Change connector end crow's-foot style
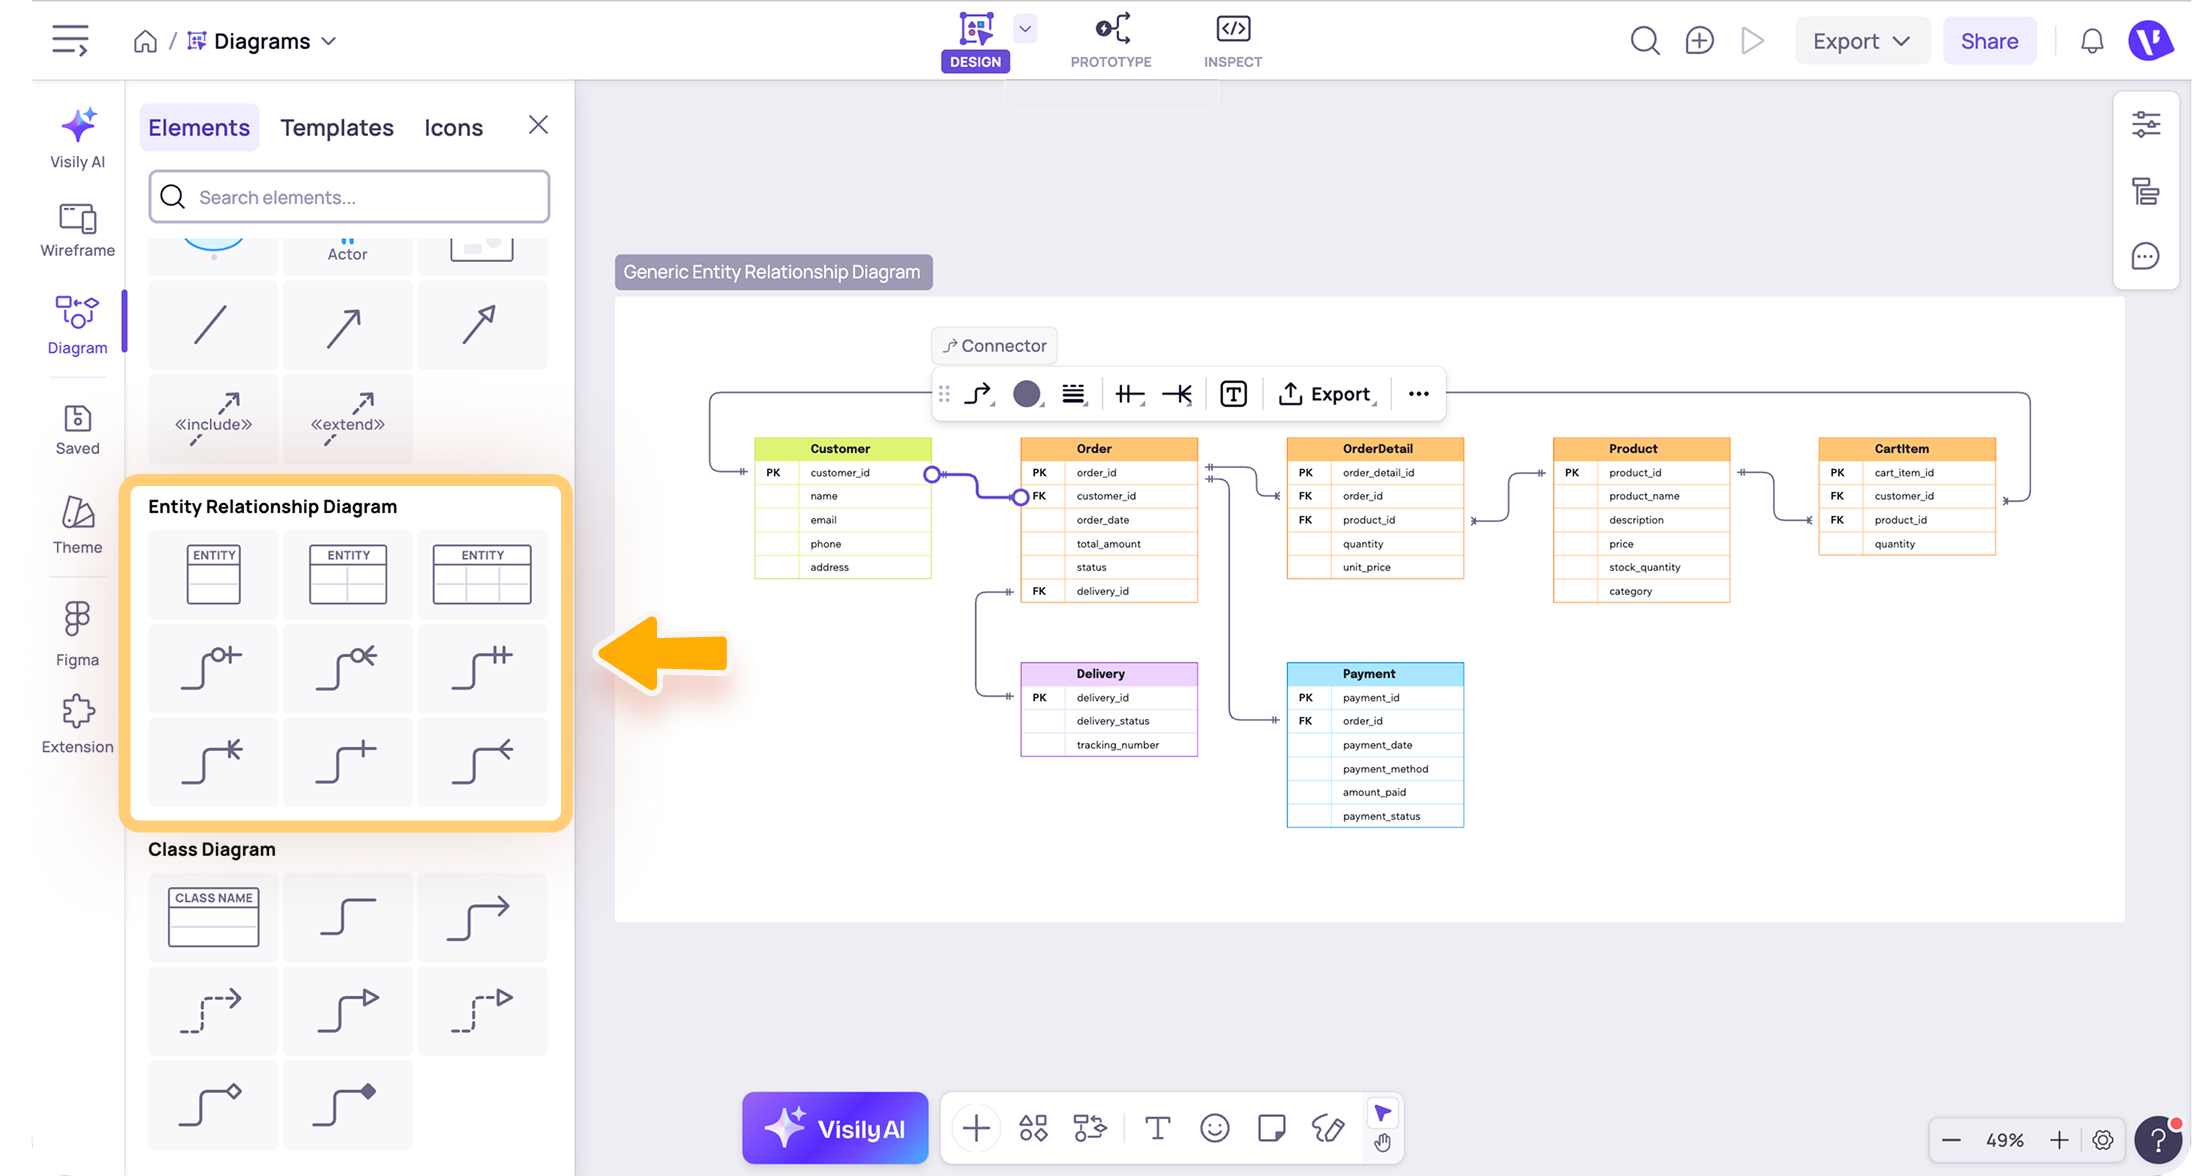The height and width of the screenshot is (1176, 2192). [1178, 394]
